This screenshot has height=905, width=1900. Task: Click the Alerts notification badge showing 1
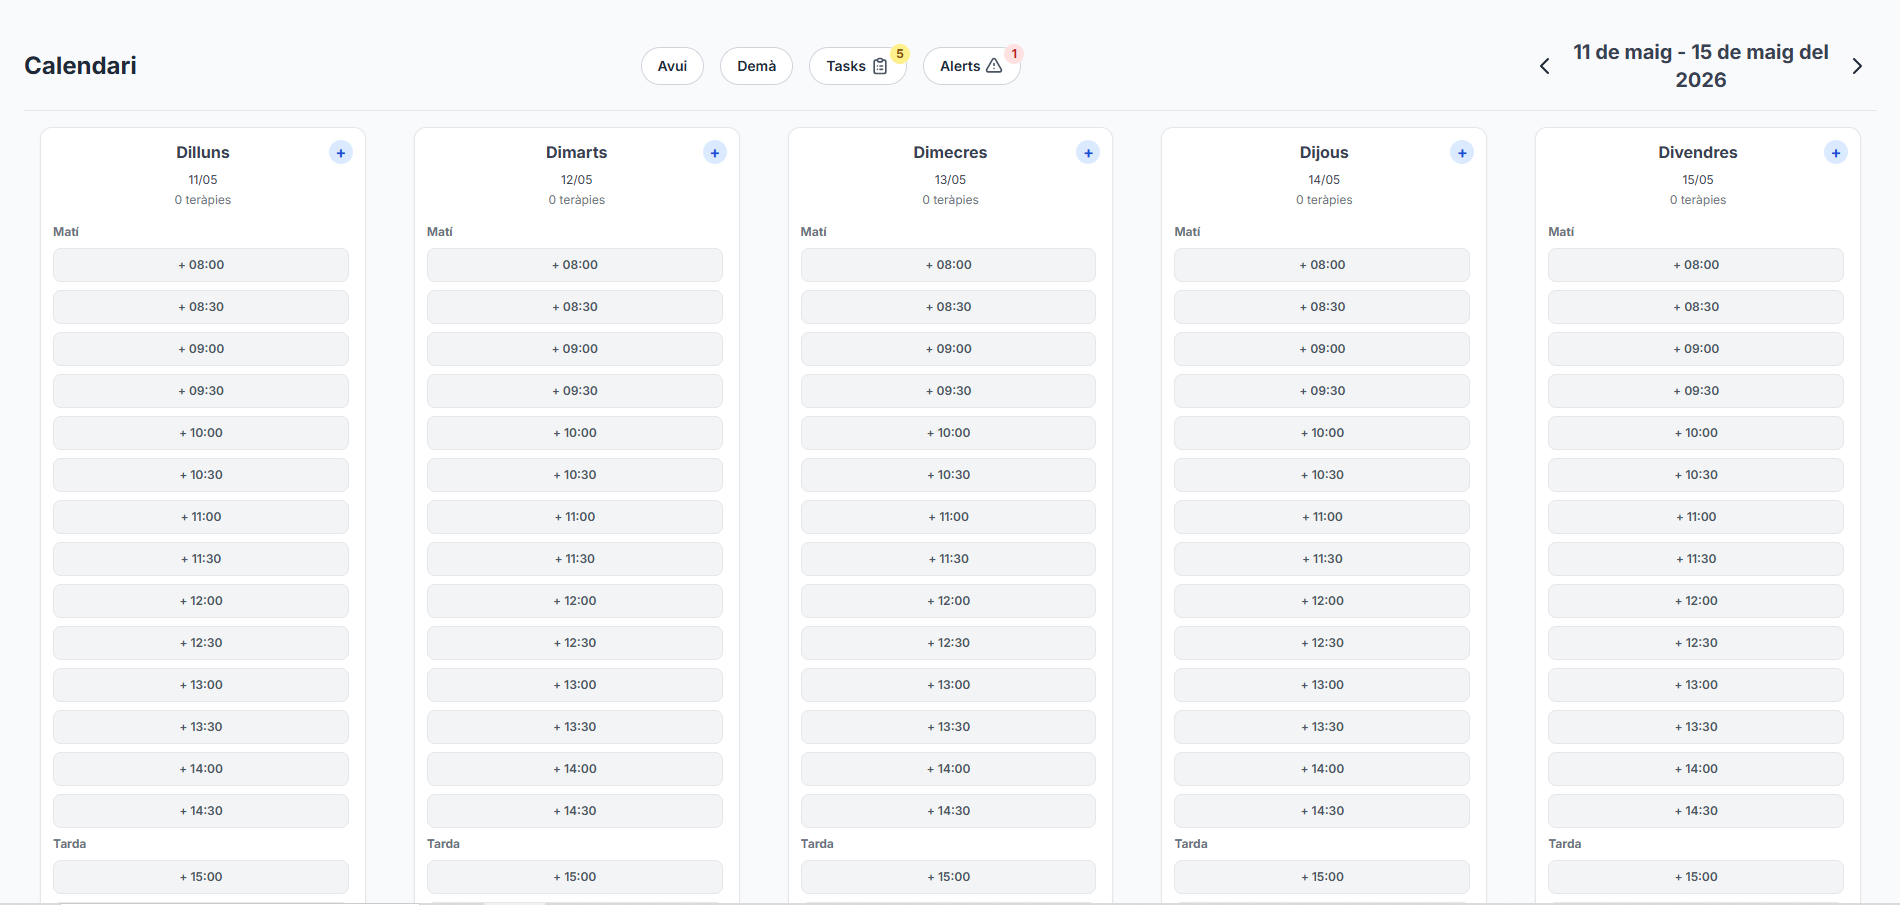click(1014, 53)
